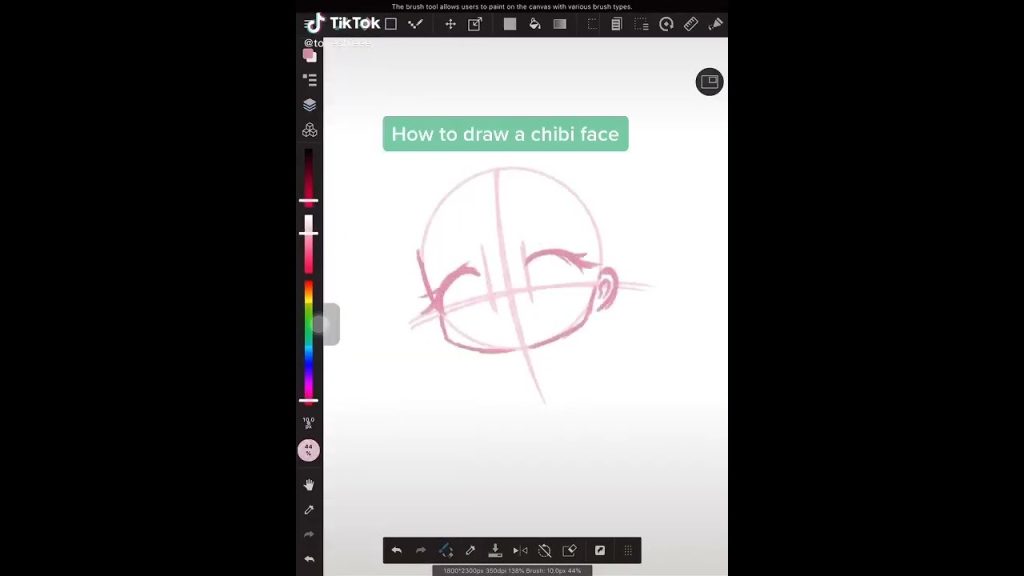Select the move layer tool in top toolbar
This screenshot has width=1024, height=576.
(x=450, y=24)
